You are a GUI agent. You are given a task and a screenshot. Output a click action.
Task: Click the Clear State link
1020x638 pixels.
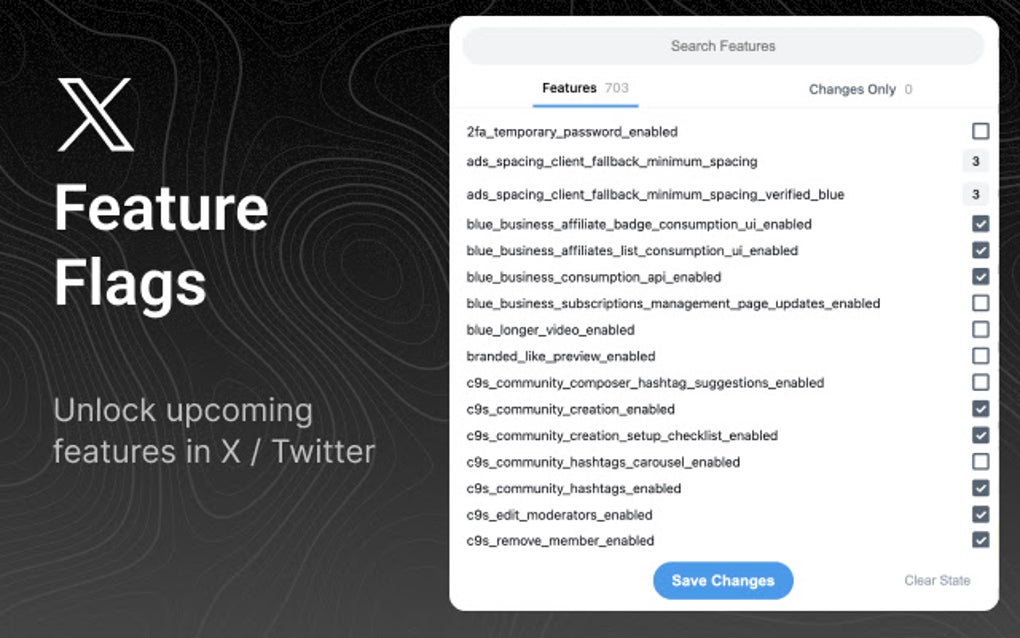tap(937, 580)
